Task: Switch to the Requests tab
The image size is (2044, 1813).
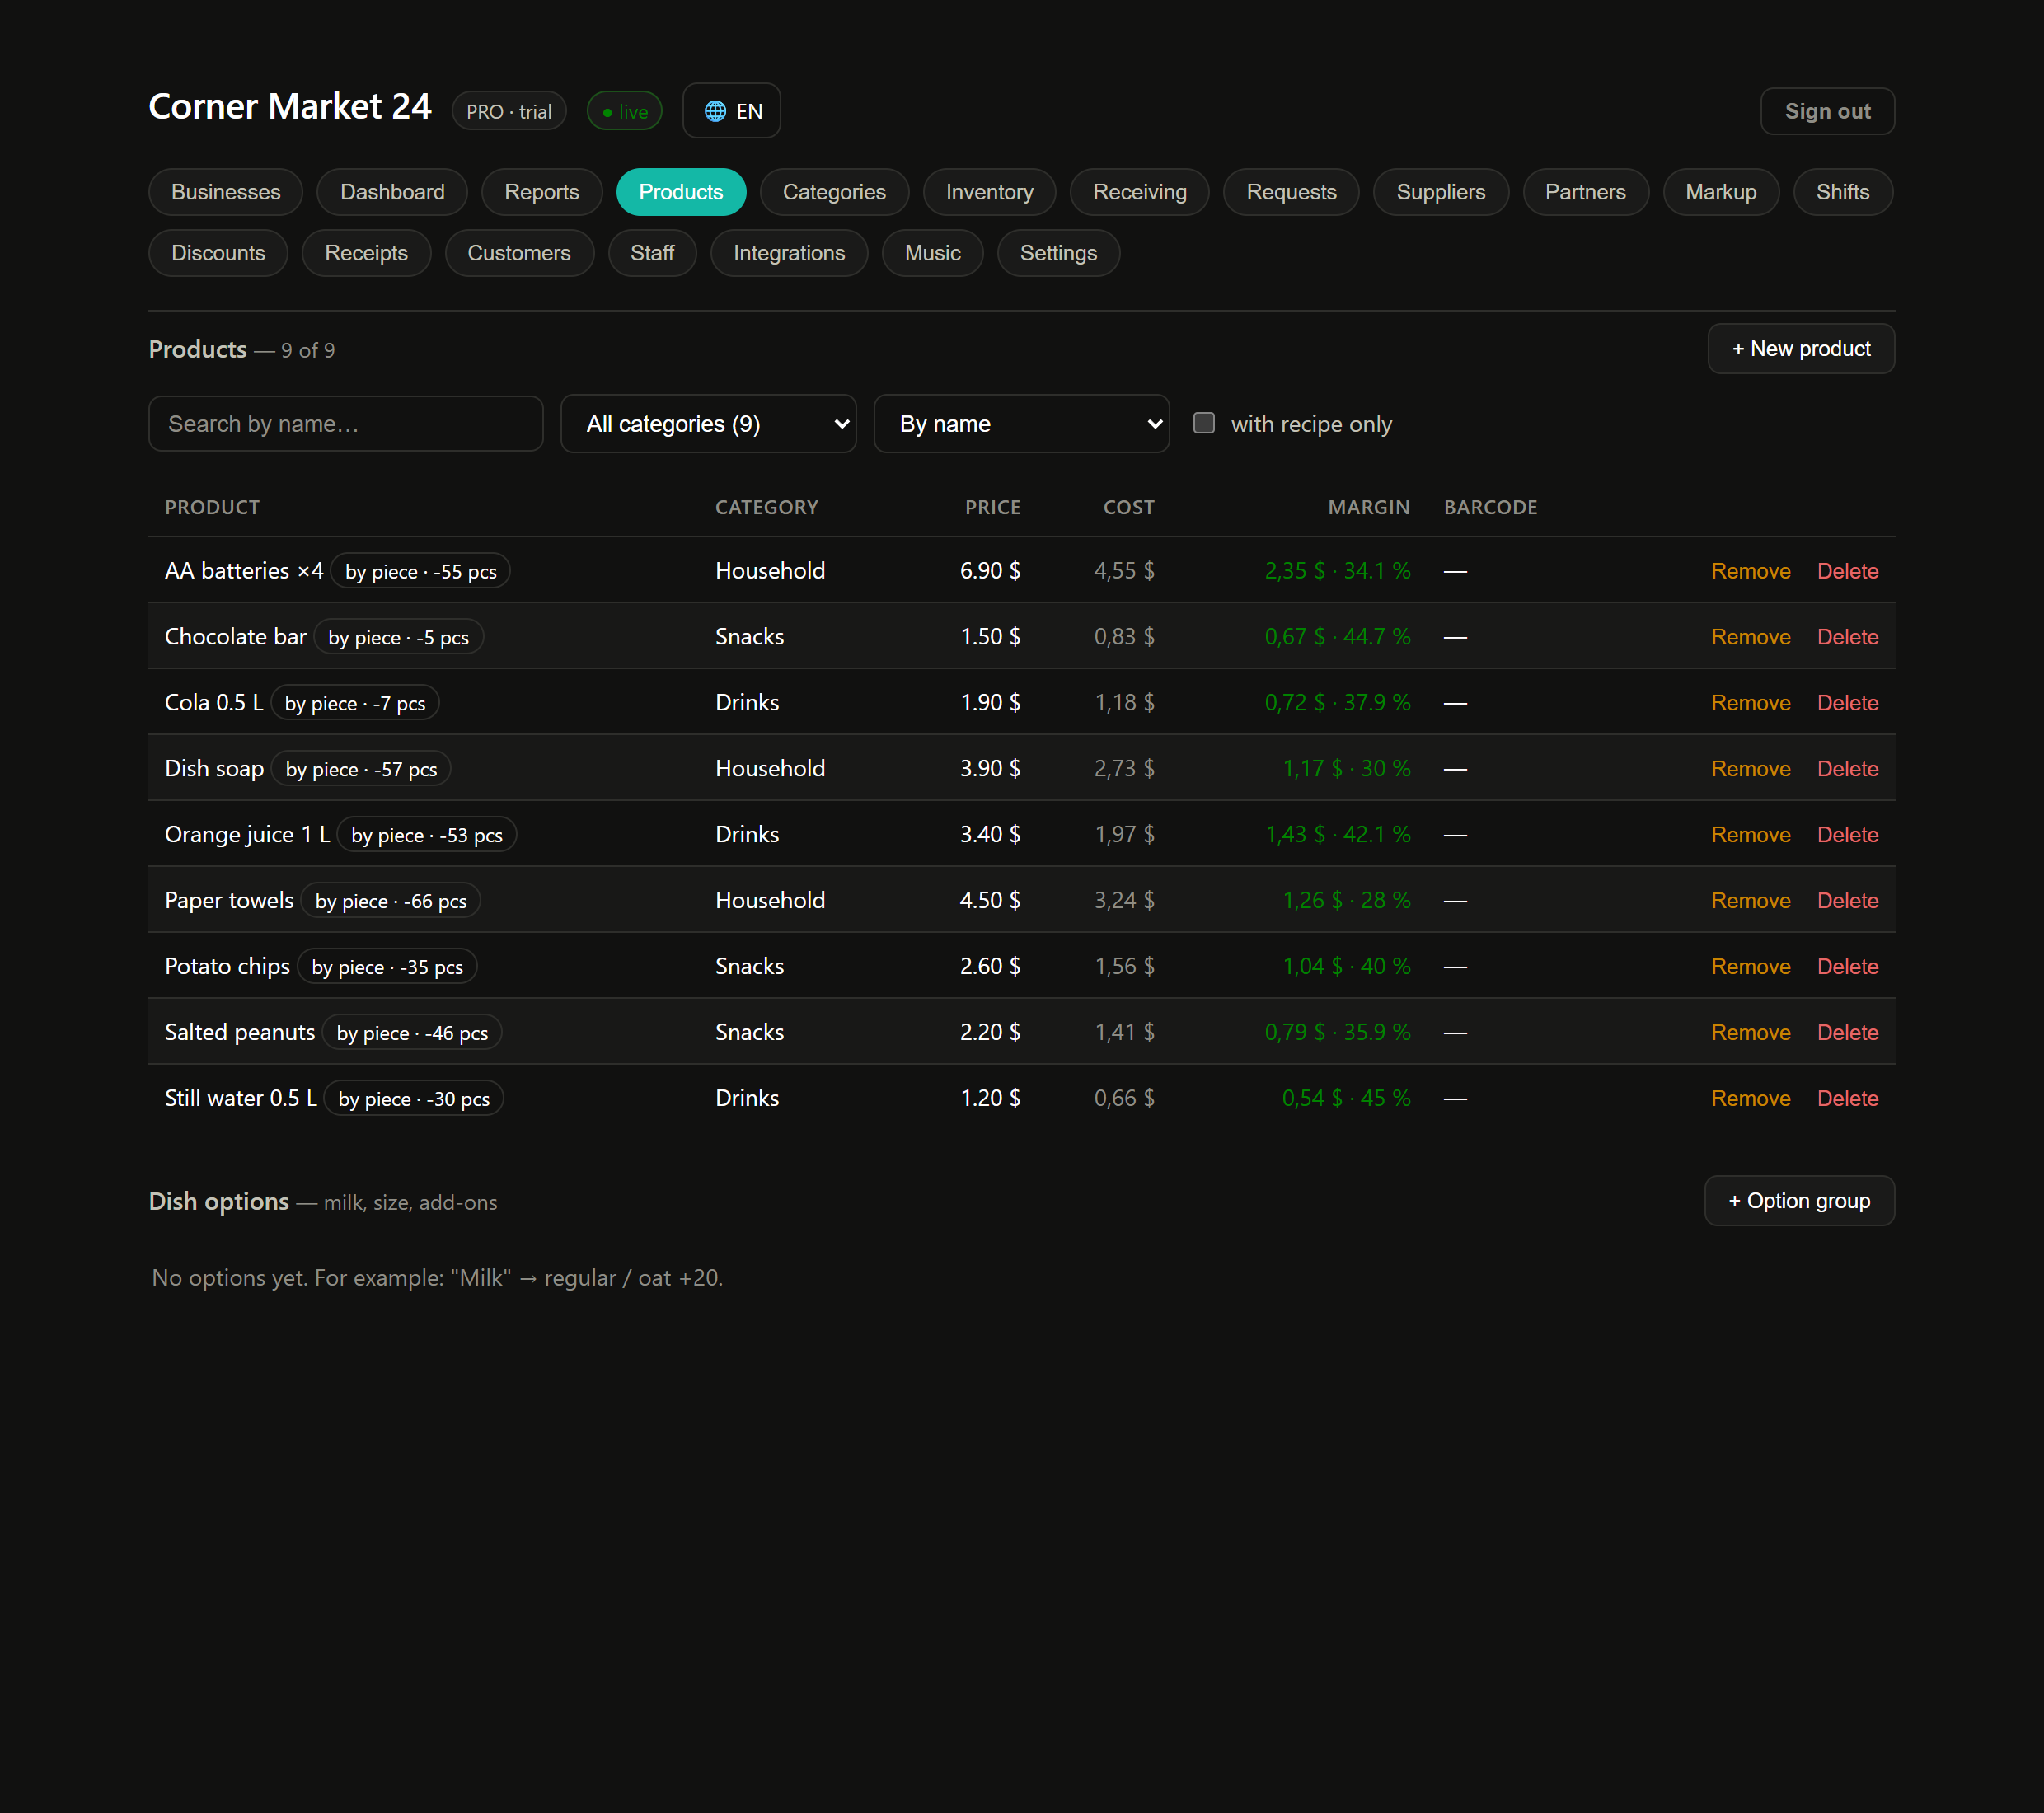Action: click(x=1291, y=192)
